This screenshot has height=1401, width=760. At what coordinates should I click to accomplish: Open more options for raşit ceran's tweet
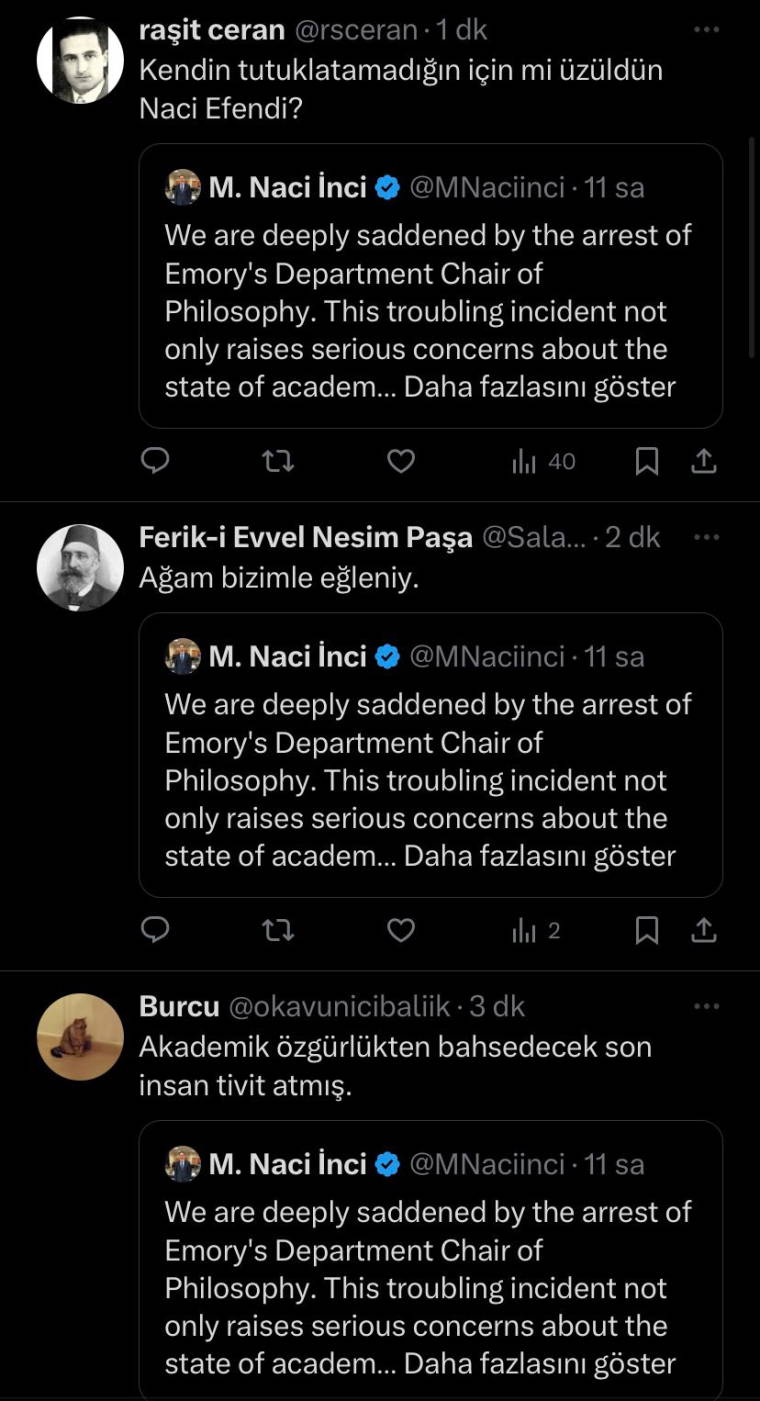pos(706,30)
